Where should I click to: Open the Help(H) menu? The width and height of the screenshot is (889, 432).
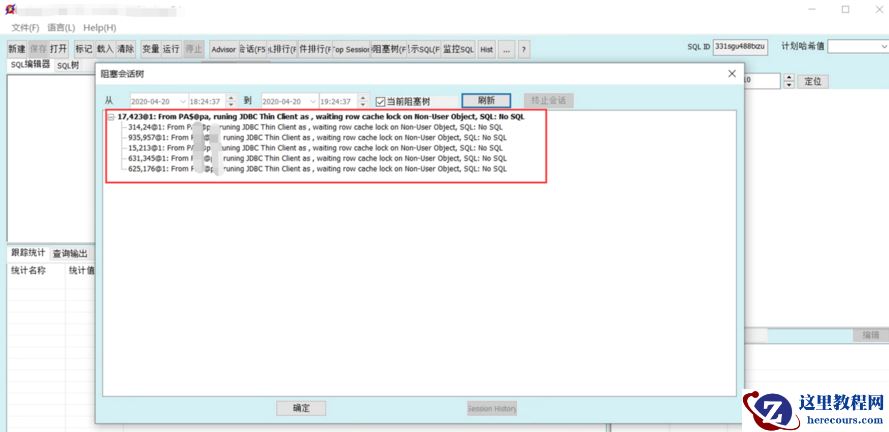pyautogui.click(x=100, y=27)
